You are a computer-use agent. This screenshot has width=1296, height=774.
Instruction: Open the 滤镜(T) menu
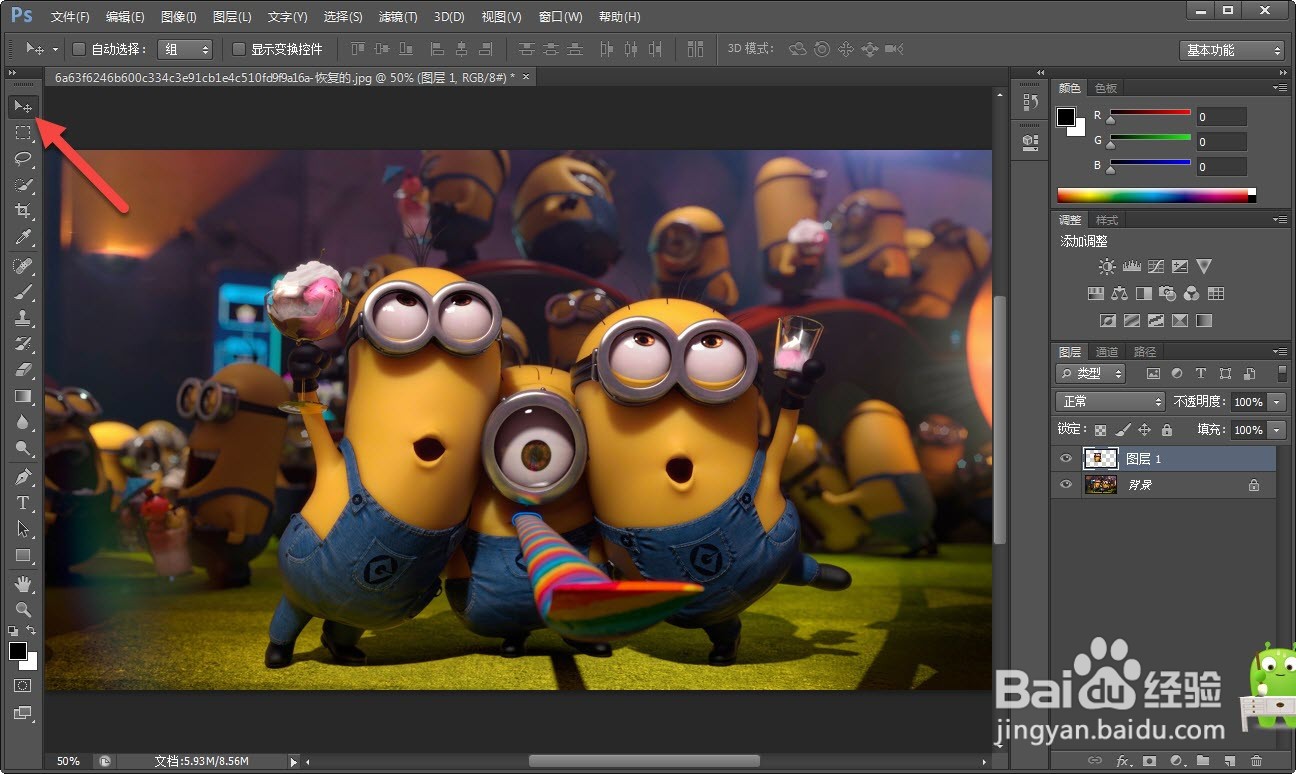click(398, 17)
